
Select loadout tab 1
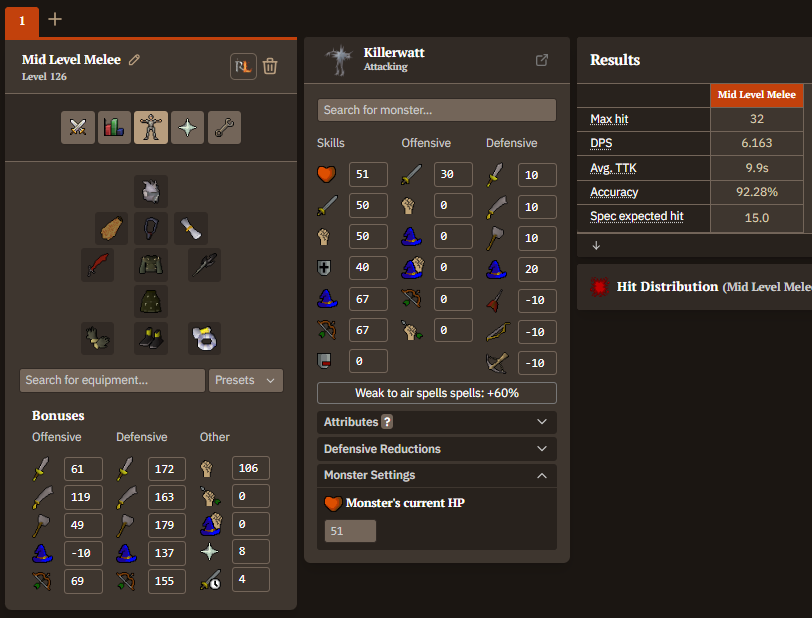pyautogui.click(x=21, y=20)
